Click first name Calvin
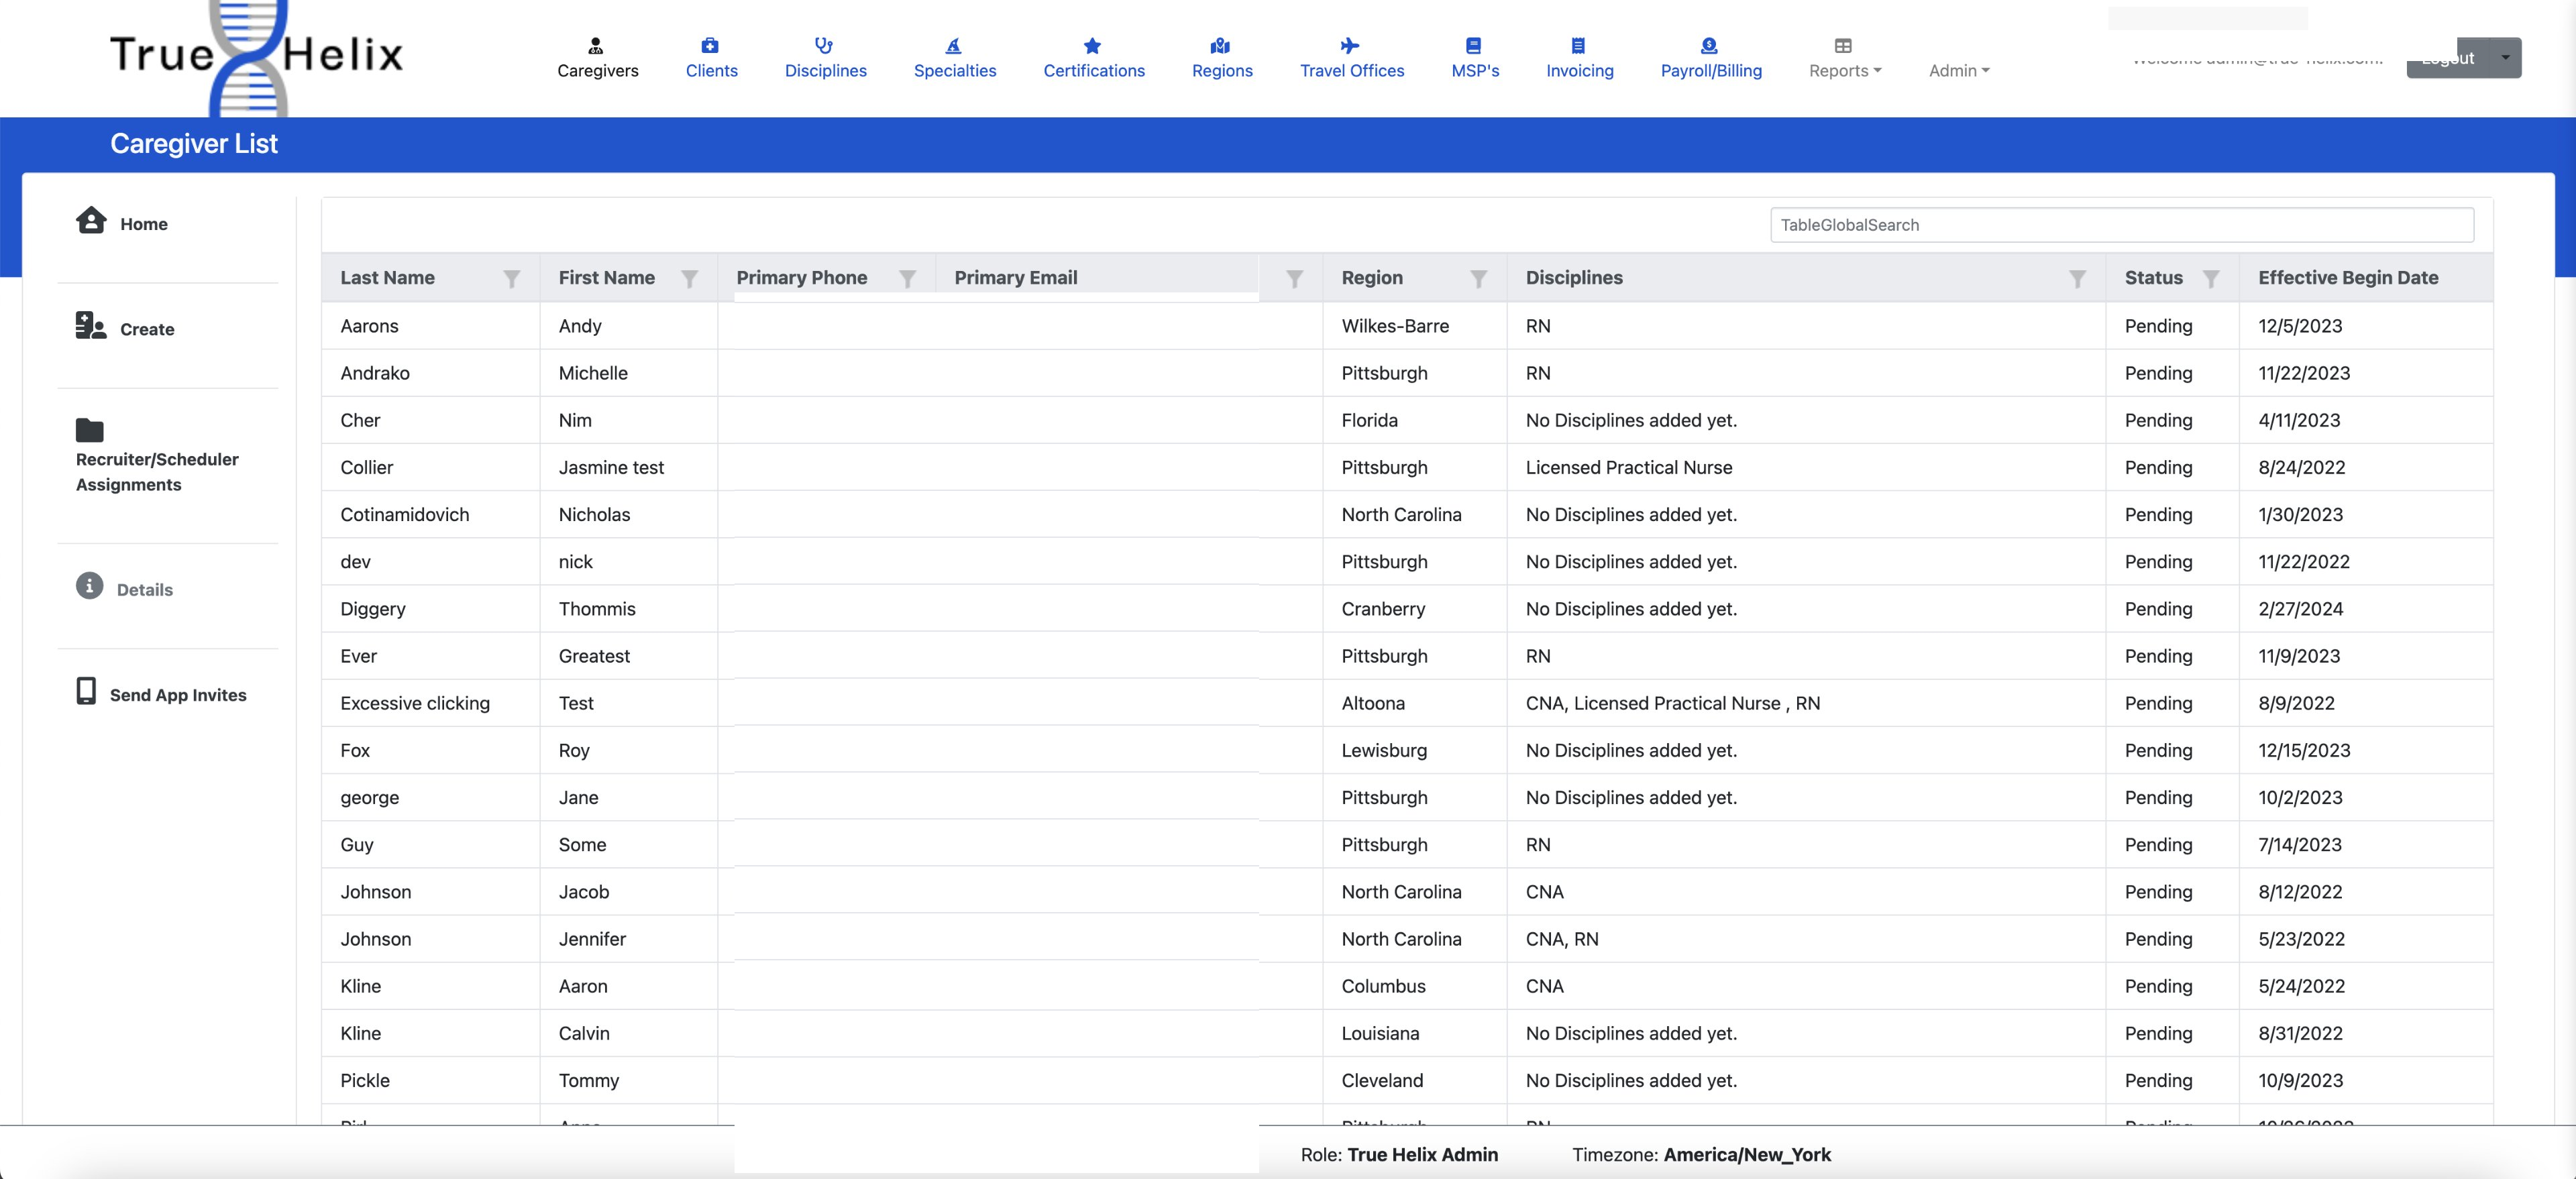The image size is (2576, 1179). 584,1033
